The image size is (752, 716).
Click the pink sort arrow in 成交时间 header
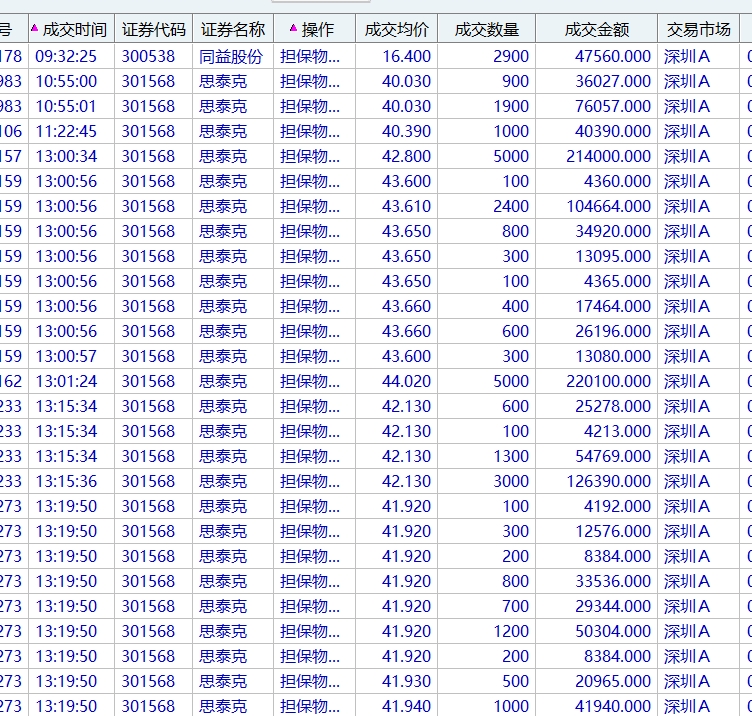pyautogui.click(x=34, y=28)
